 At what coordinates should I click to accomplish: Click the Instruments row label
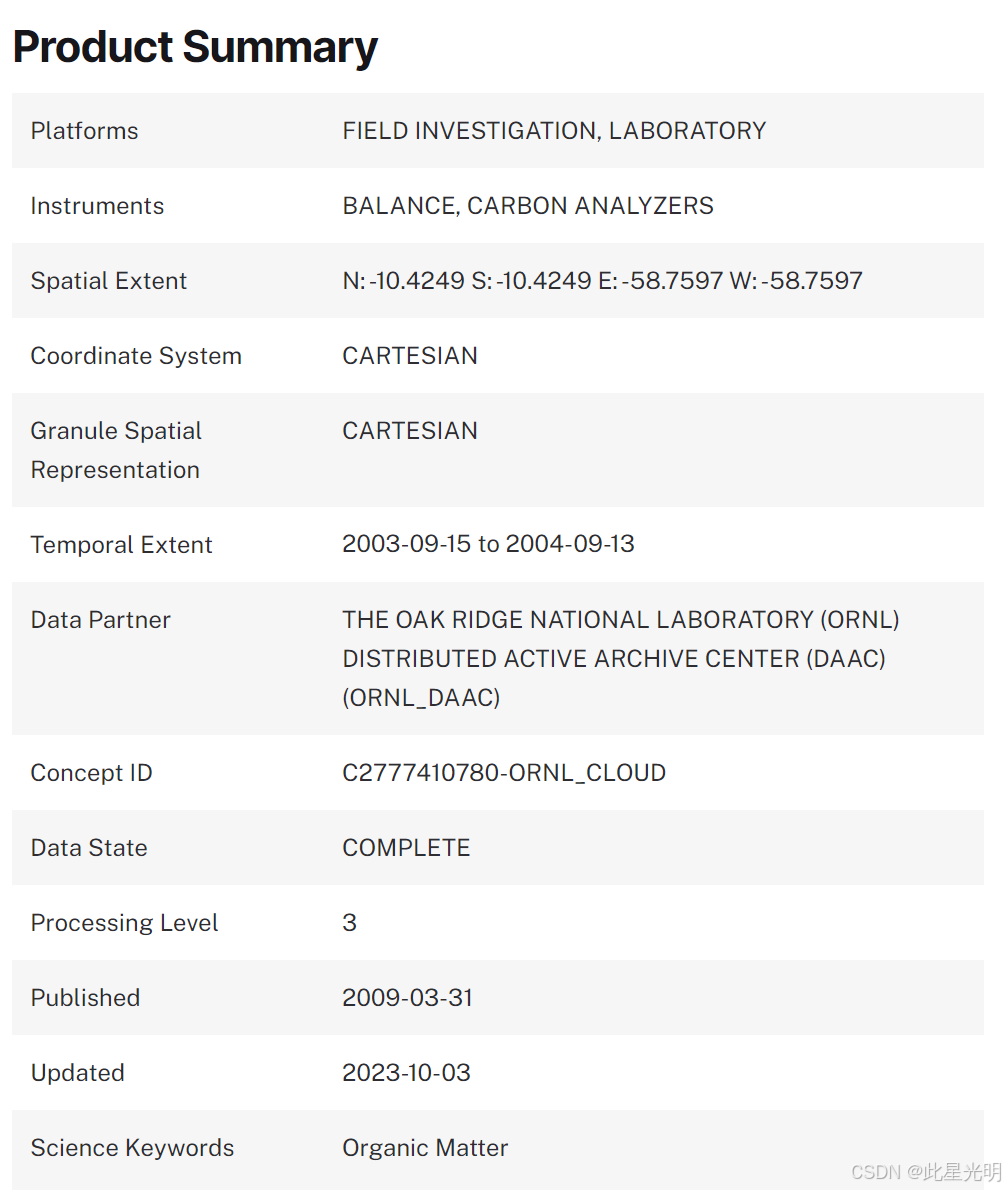[97, 206]
